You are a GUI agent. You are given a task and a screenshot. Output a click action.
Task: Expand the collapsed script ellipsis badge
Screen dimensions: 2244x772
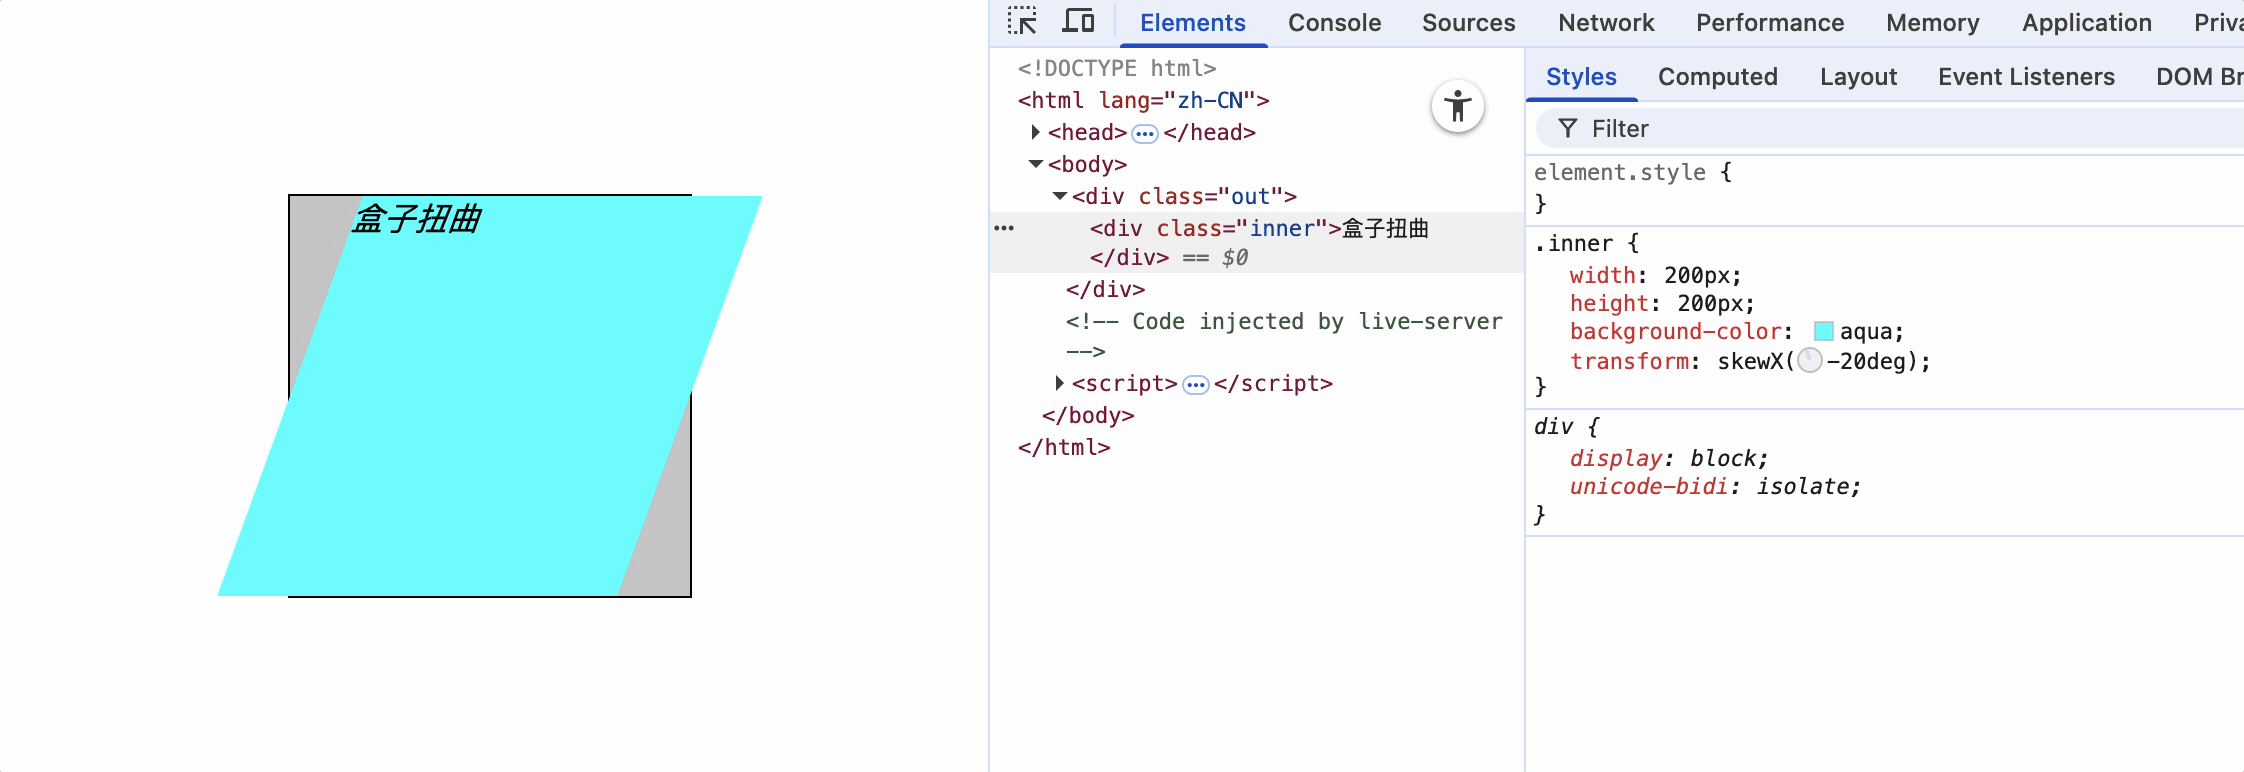pyautogui.click(x=1196, y=384)
